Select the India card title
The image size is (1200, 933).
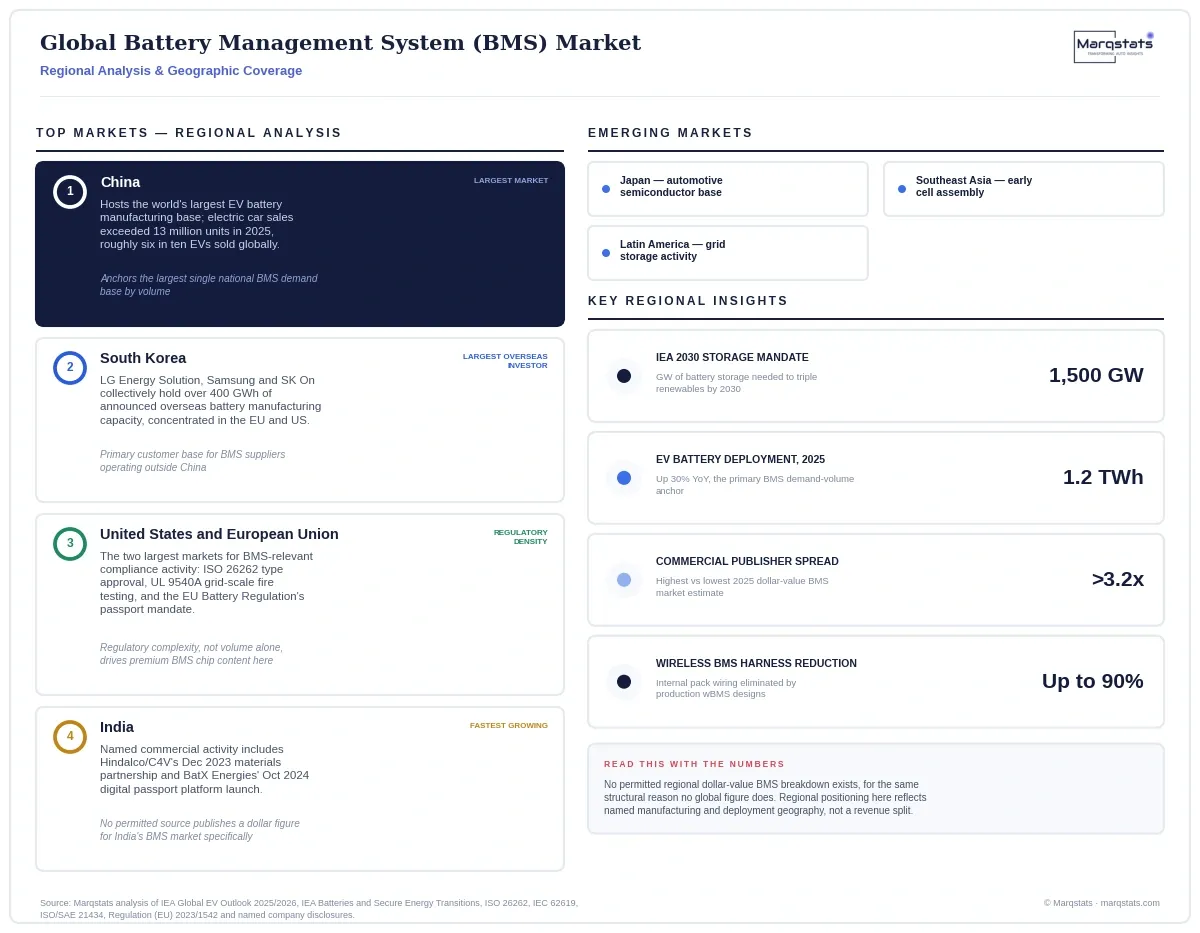tap(117, 727)
